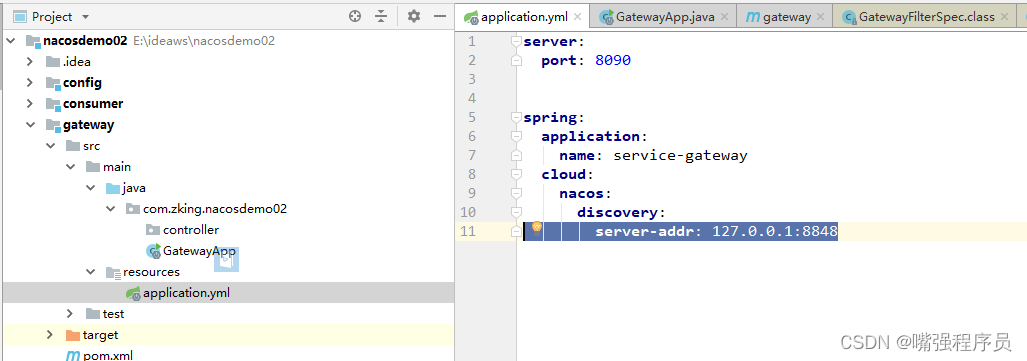1027x361 pixels.
Task: Click the java source folder
Action: coord(134,188)
